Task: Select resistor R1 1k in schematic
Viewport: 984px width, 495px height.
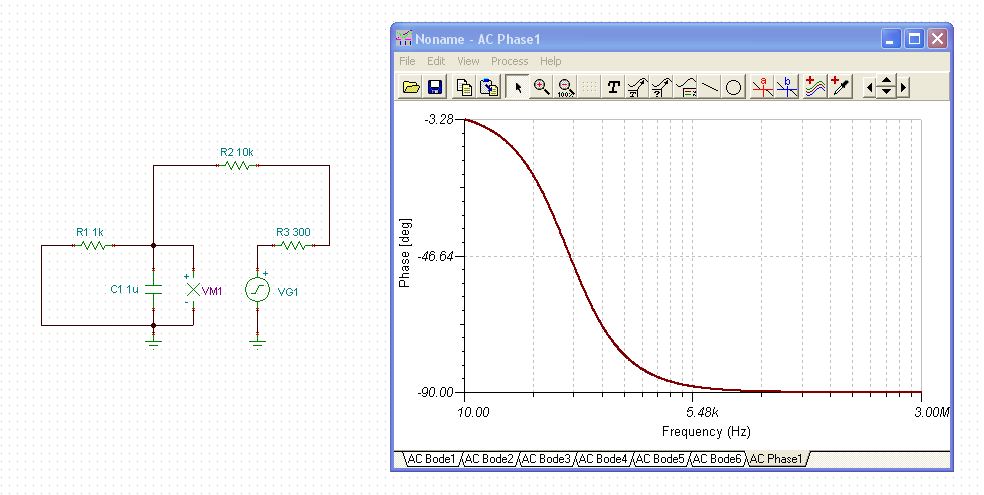Action: (94, 245)
